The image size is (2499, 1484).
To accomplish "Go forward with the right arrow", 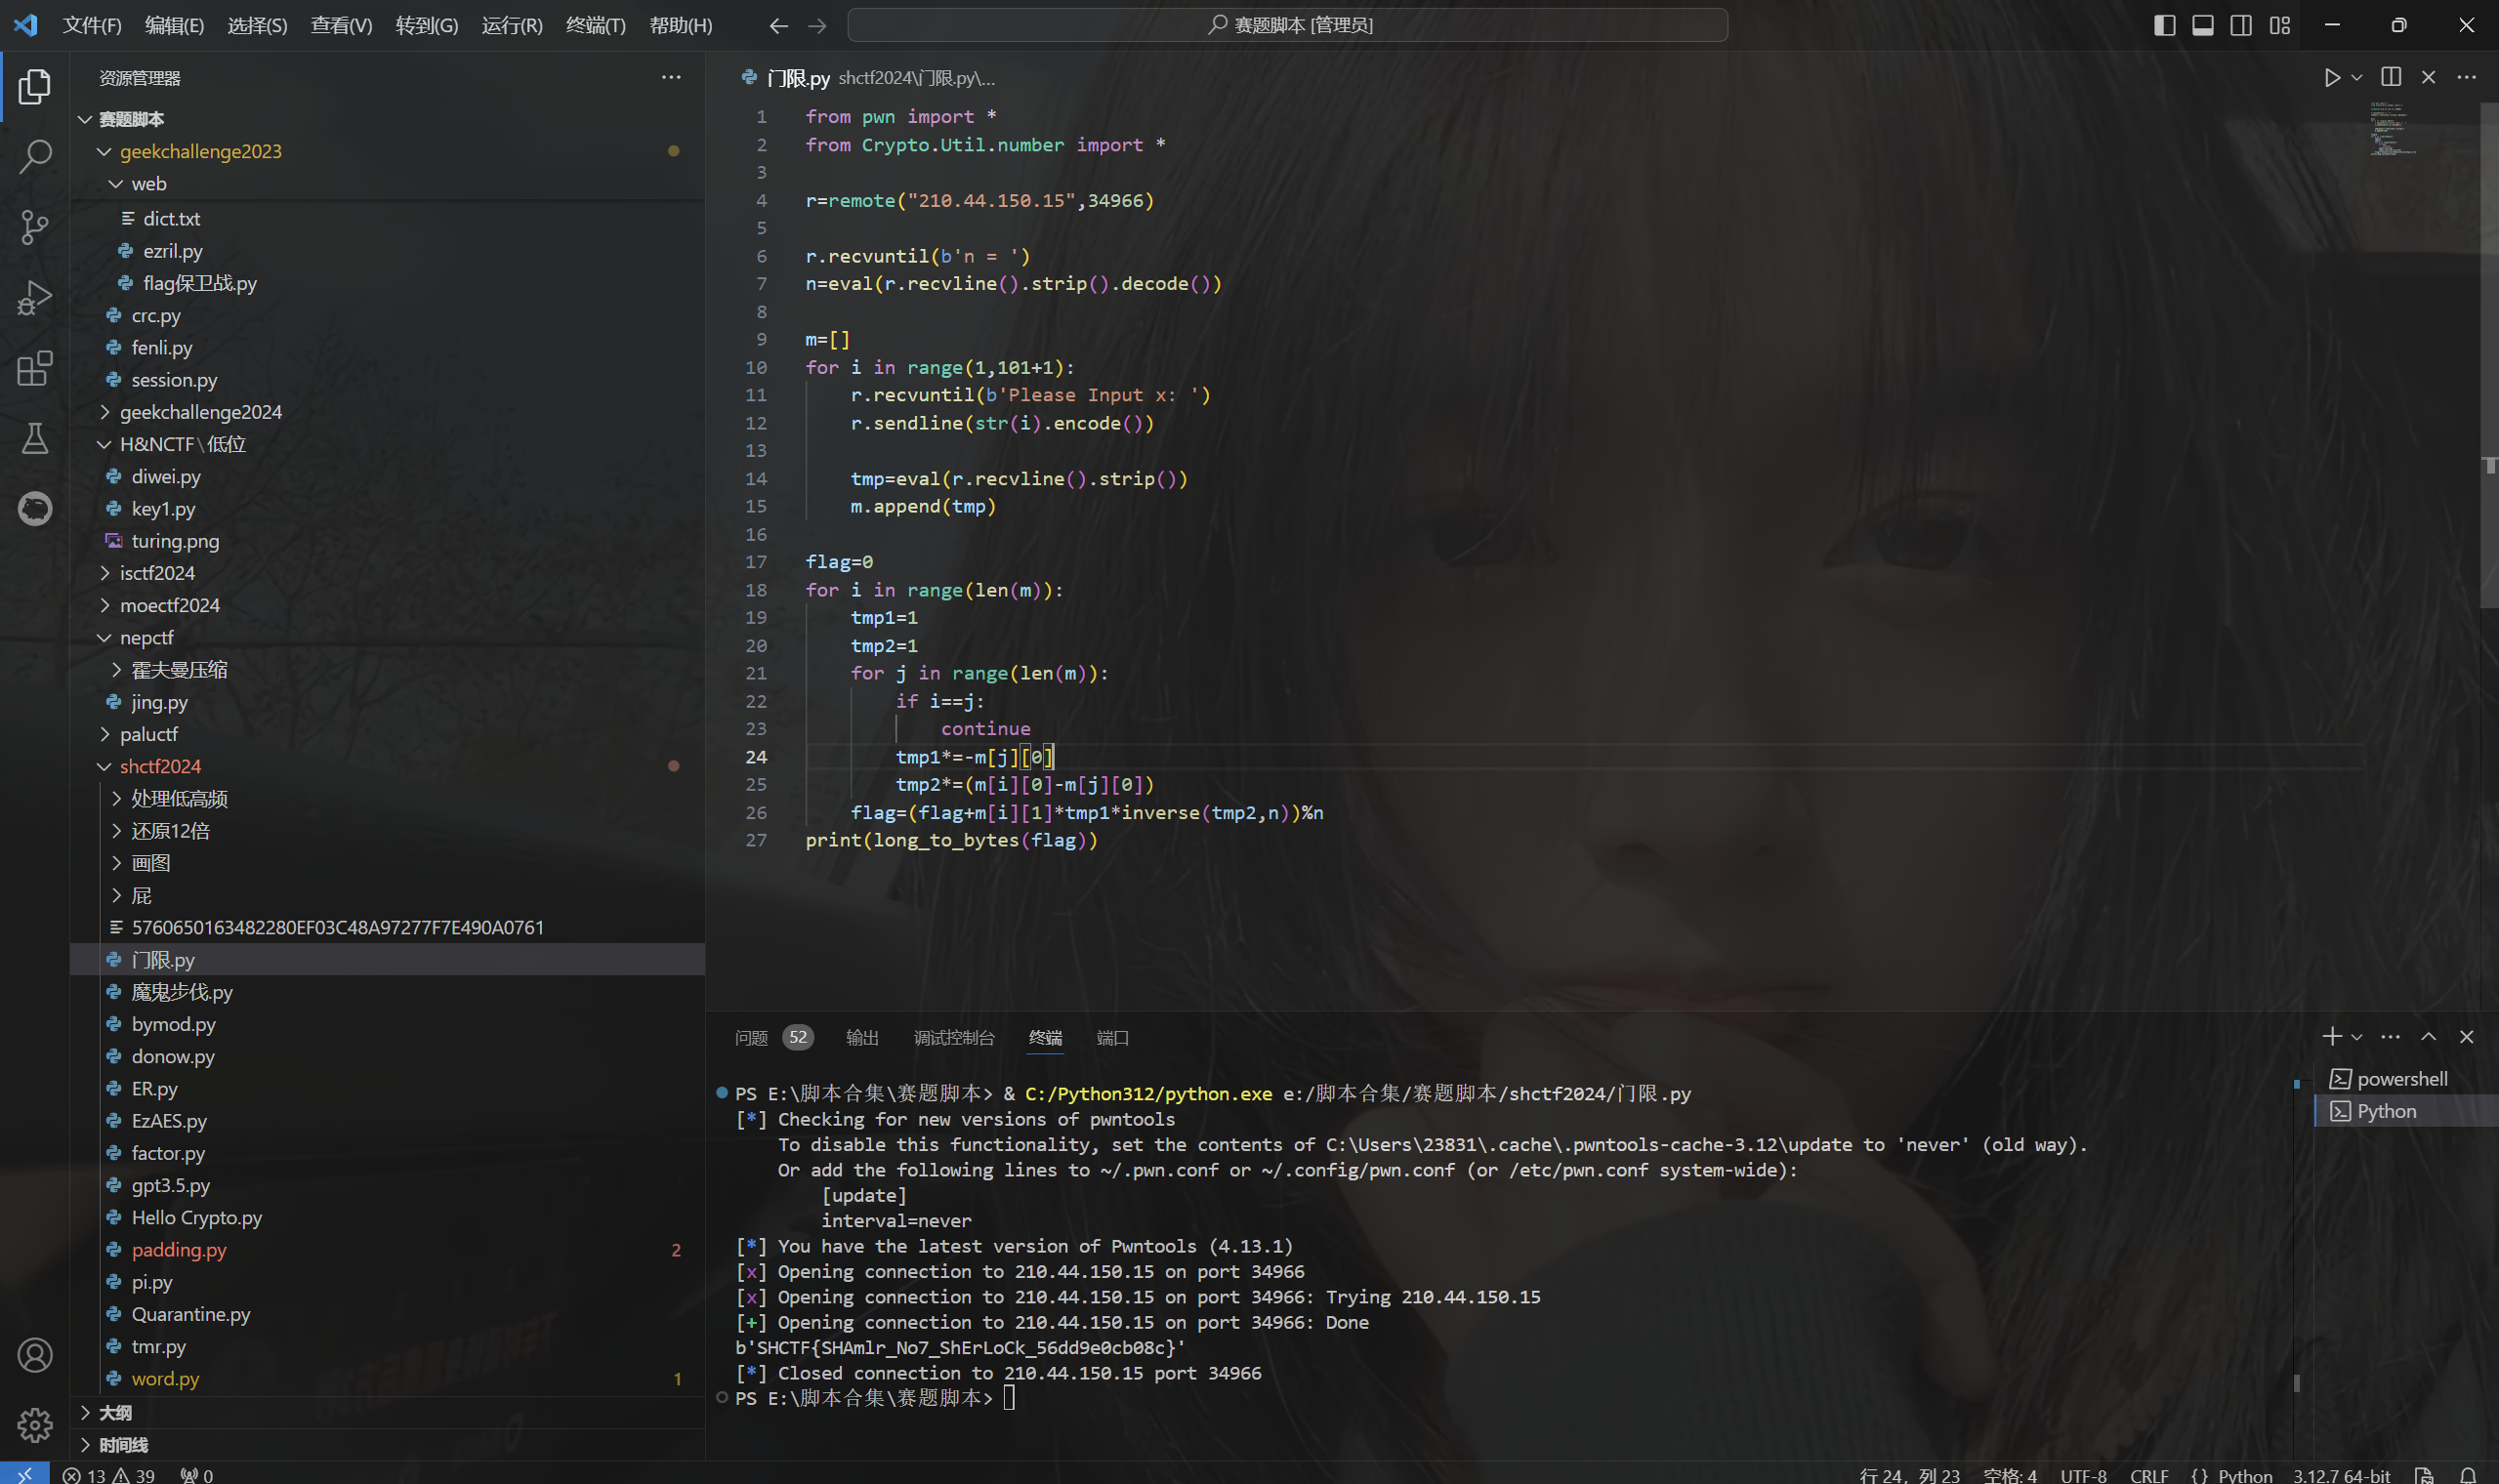I will coord(817,25).
